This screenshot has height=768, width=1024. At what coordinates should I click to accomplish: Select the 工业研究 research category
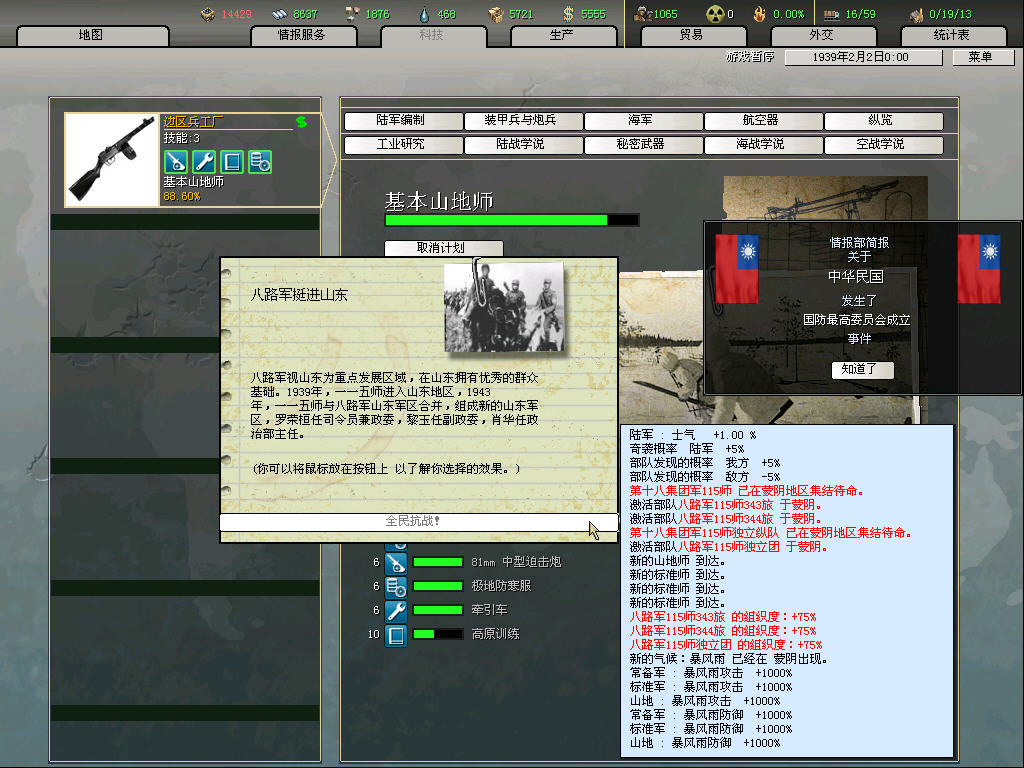coord(403,144)
